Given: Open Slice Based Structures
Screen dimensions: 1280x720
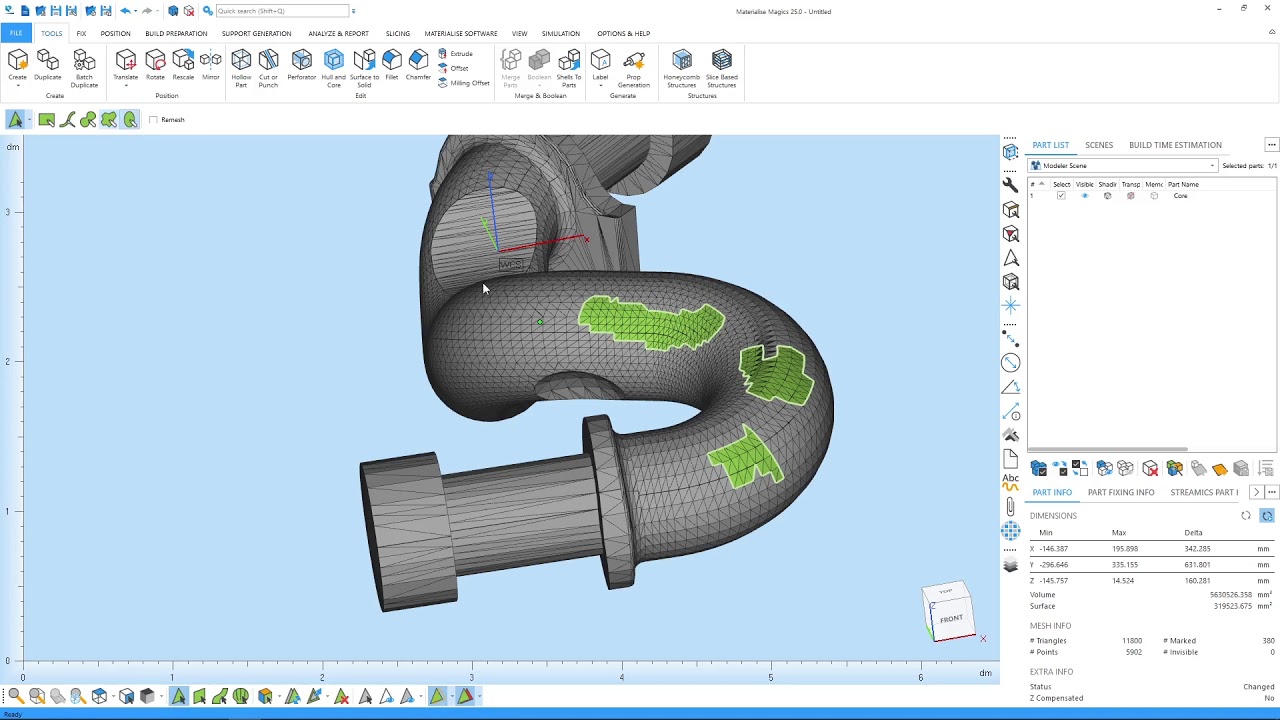Looking at the screenshot, I should pos(721,68).
